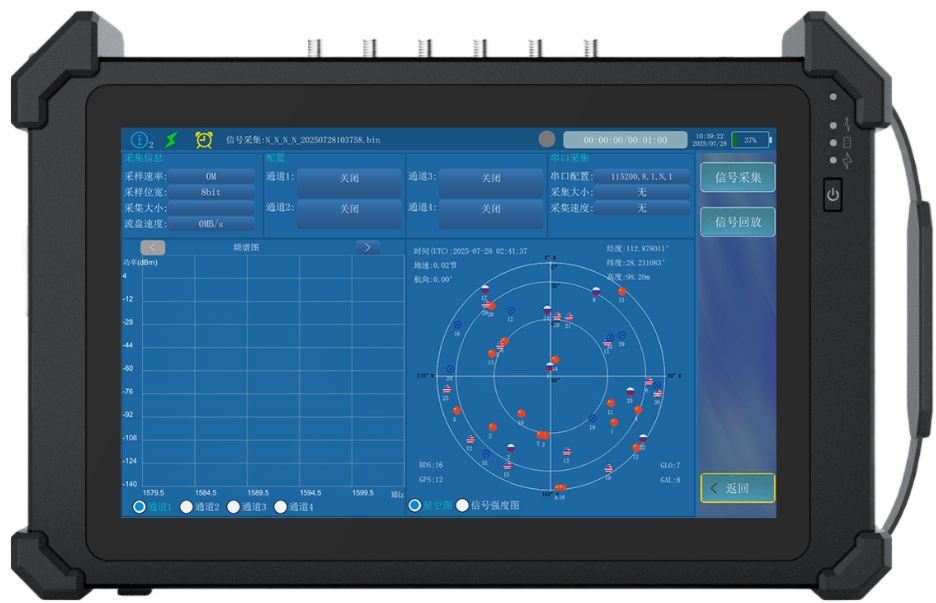936x603 pixels.
Task: Open the 通道4 config selector showing 关闭
Action: pyautogui.click(x=490, y=209)
